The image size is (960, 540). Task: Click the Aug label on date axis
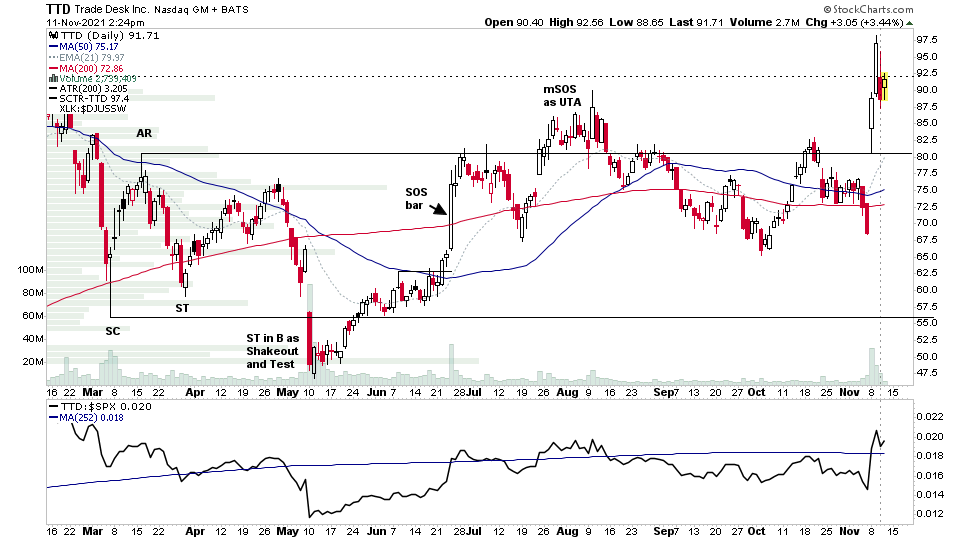(568, 392)
